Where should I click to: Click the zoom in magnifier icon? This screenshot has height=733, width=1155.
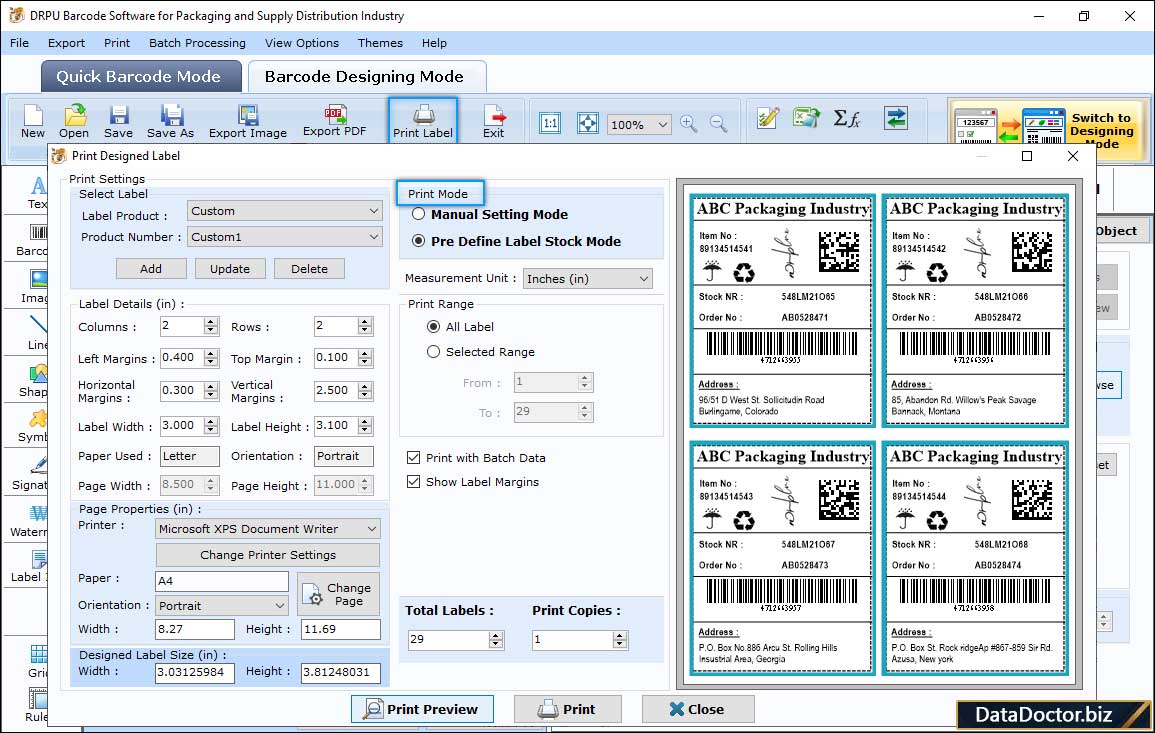click(x=689, y=123)
